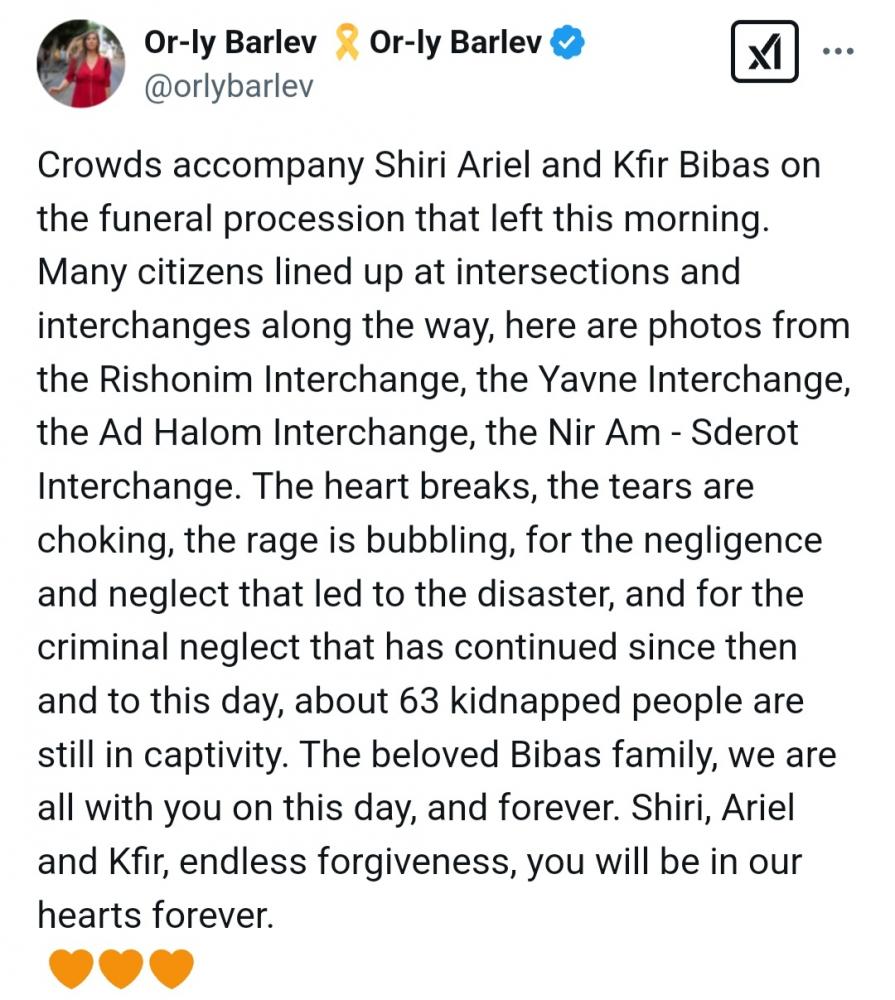The width and height of the screenshot is (895, 1000).
Task: Open the @orlybarlev handle link
Action: [x=229, y=86]
